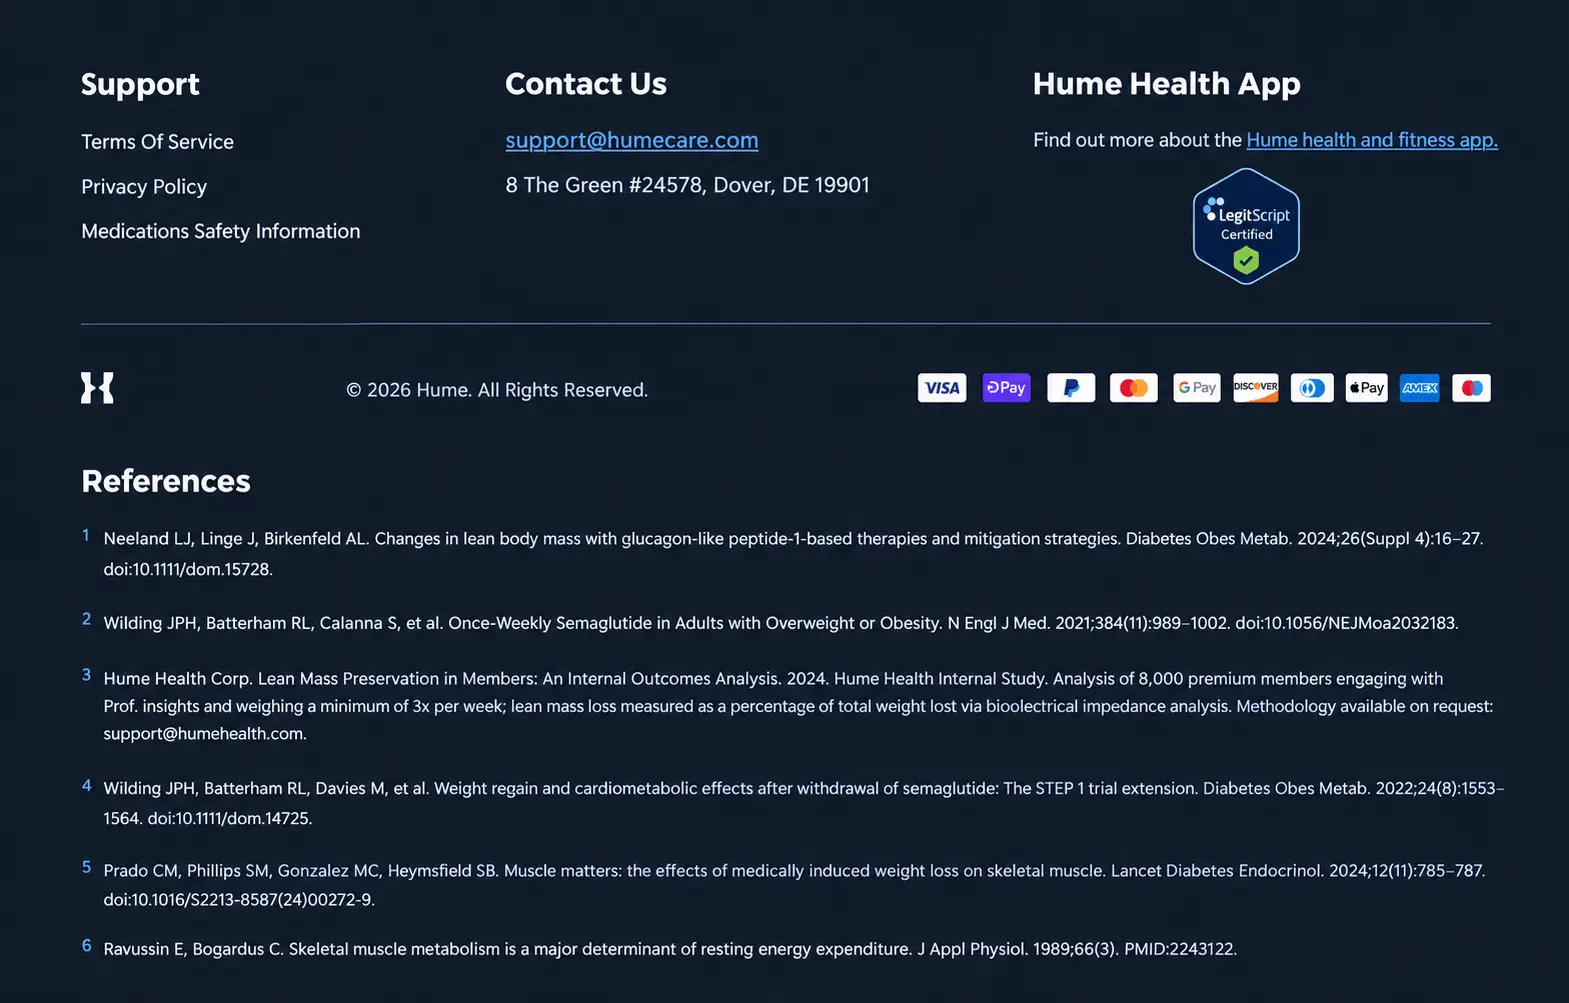
Task: Click 'Find out more about the' text
Action: click(x=1137, y=140)
